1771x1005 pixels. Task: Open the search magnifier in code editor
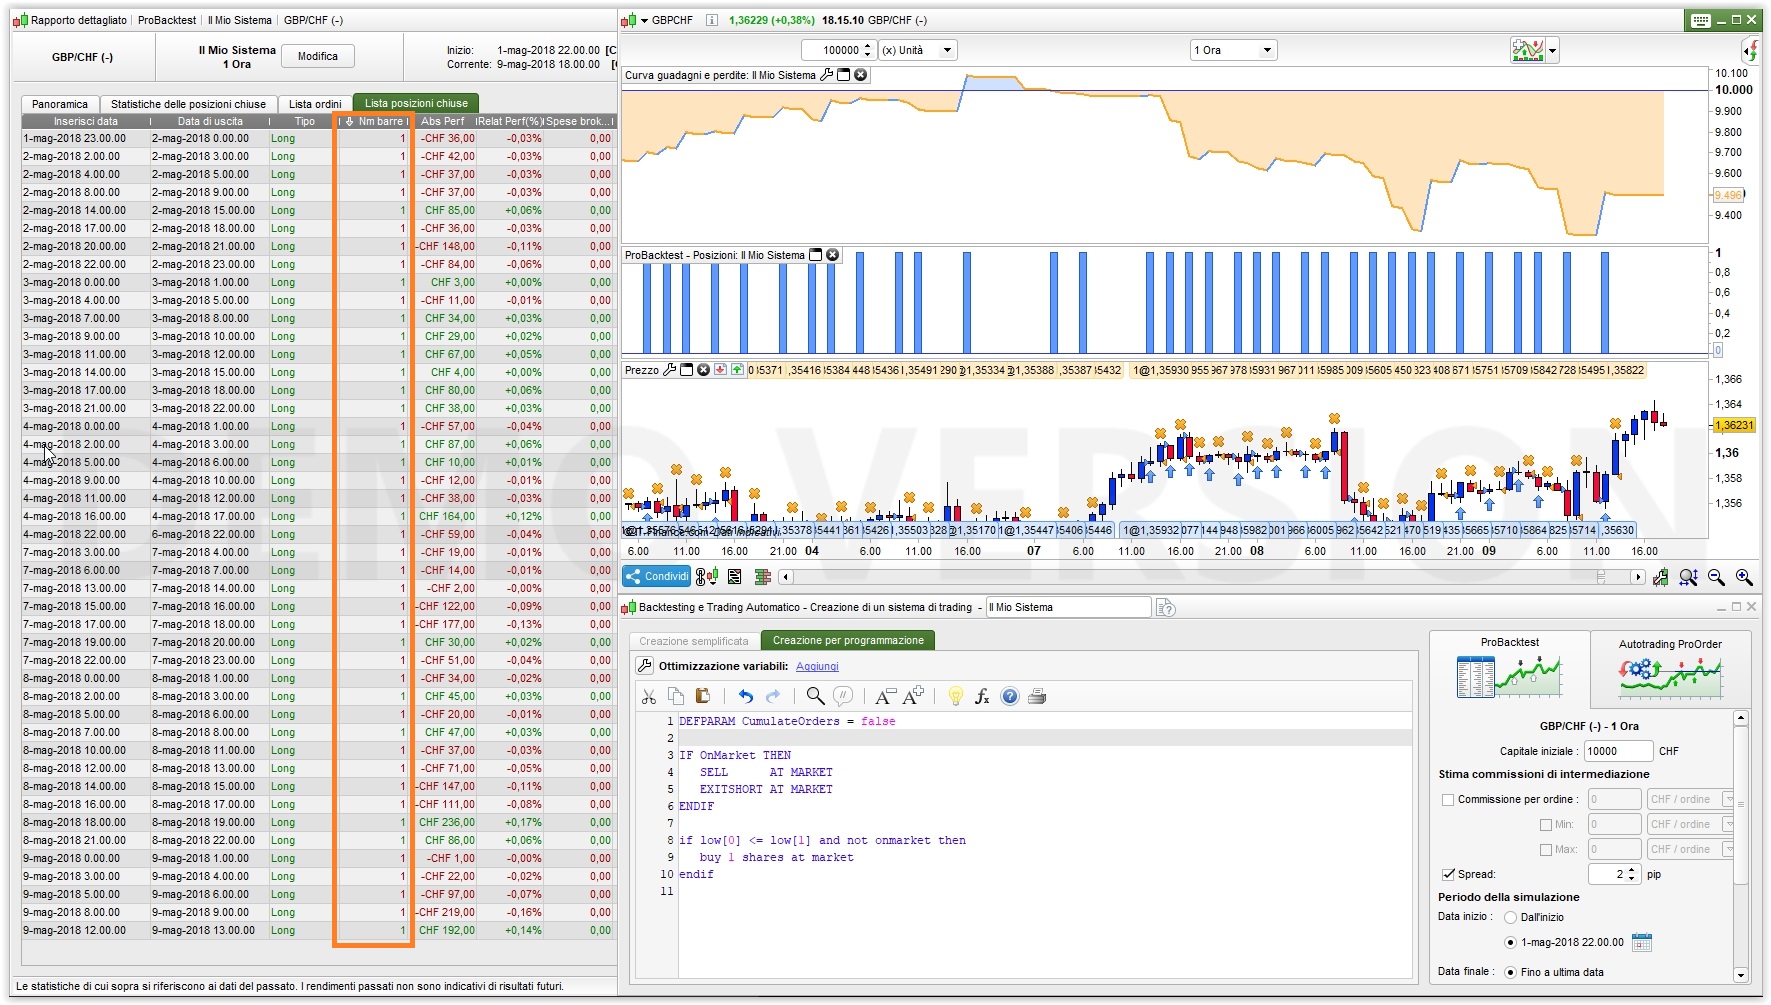point(815,697)
